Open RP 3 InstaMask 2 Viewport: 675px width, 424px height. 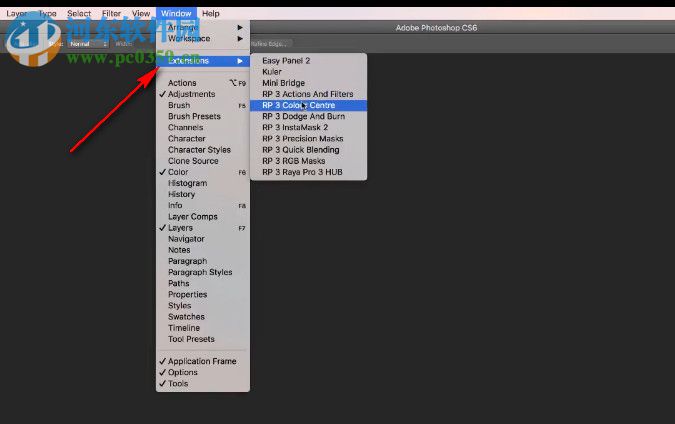[309, 128]
